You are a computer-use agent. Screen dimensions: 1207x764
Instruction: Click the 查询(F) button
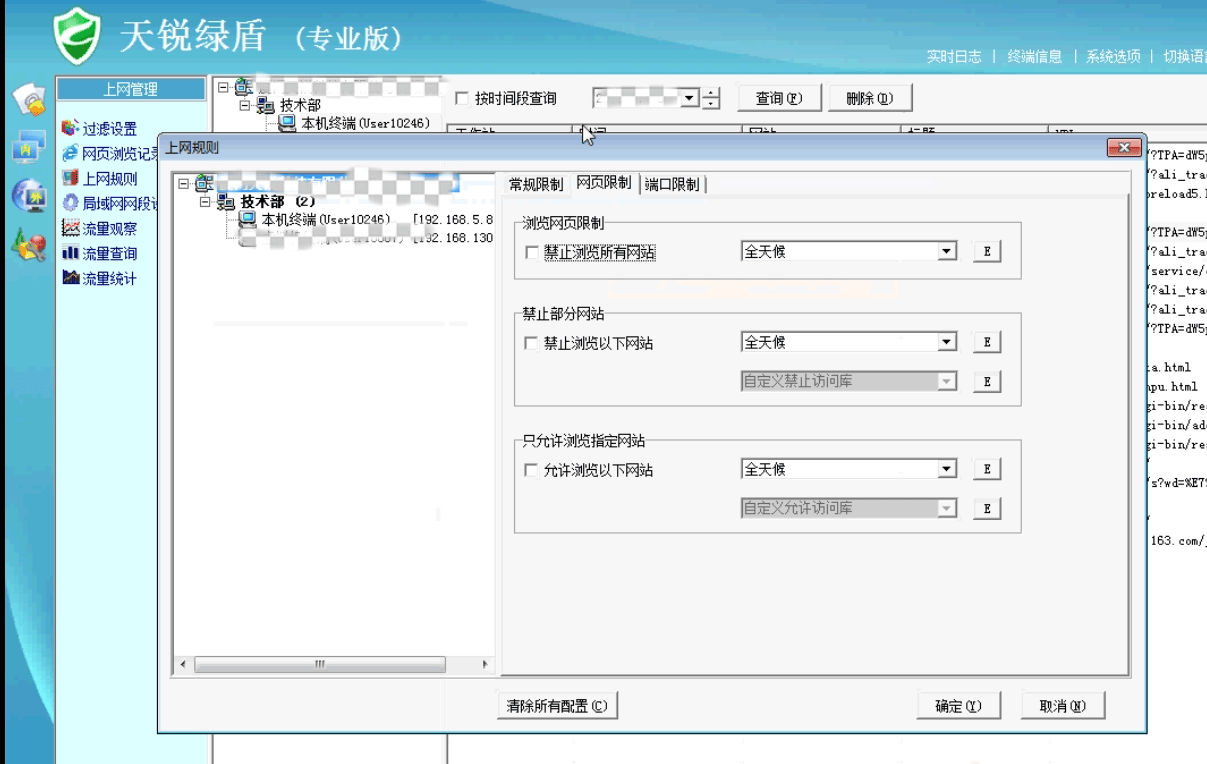point(779,98)
